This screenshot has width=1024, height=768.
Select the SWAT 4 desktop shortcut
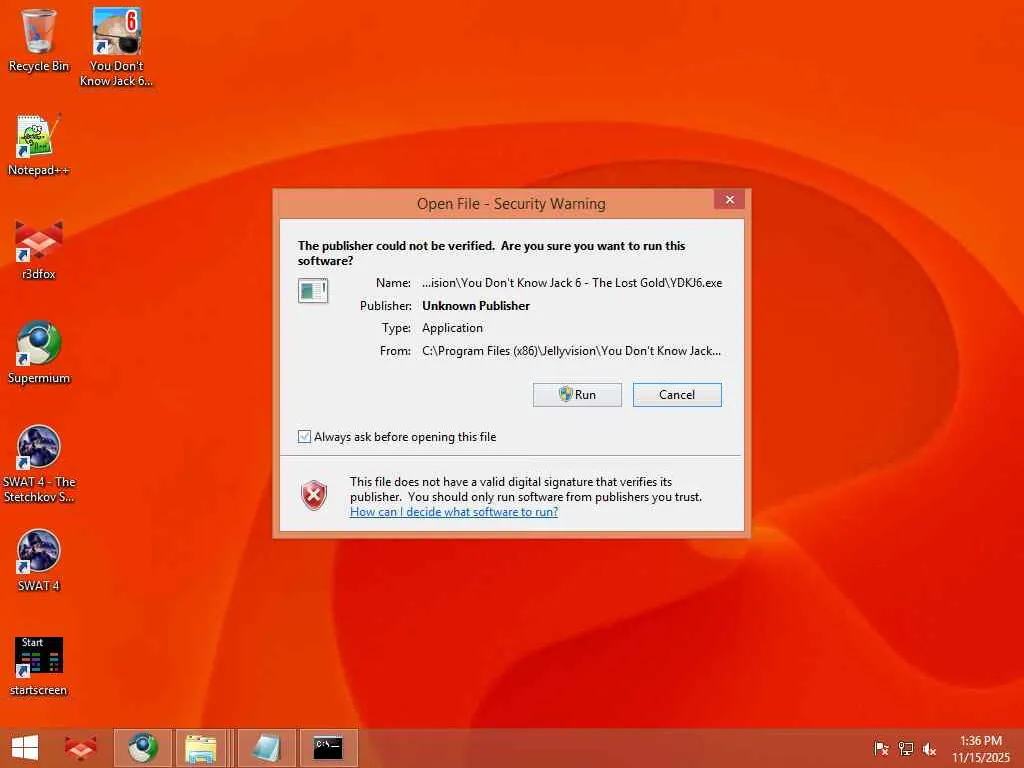(39, 560)
